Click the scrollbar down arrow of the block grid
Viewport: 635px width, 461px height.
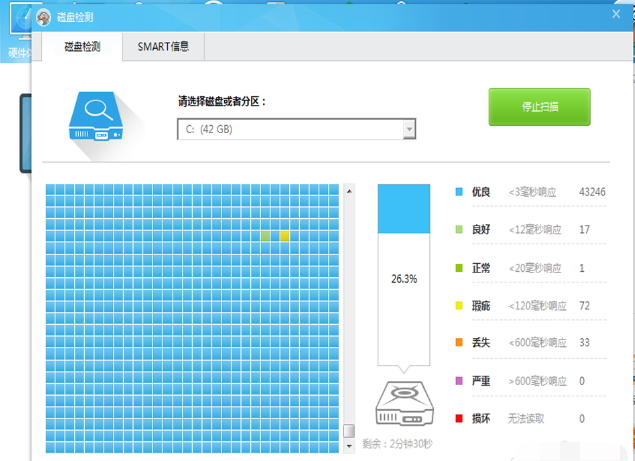click(x=349, y=445)
